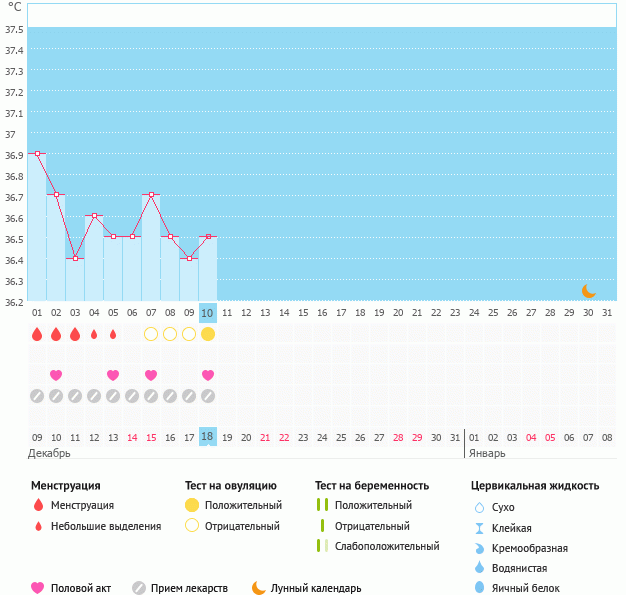Click the Лунный календарь legend item
626x595 pixels.
pos(306,588)
